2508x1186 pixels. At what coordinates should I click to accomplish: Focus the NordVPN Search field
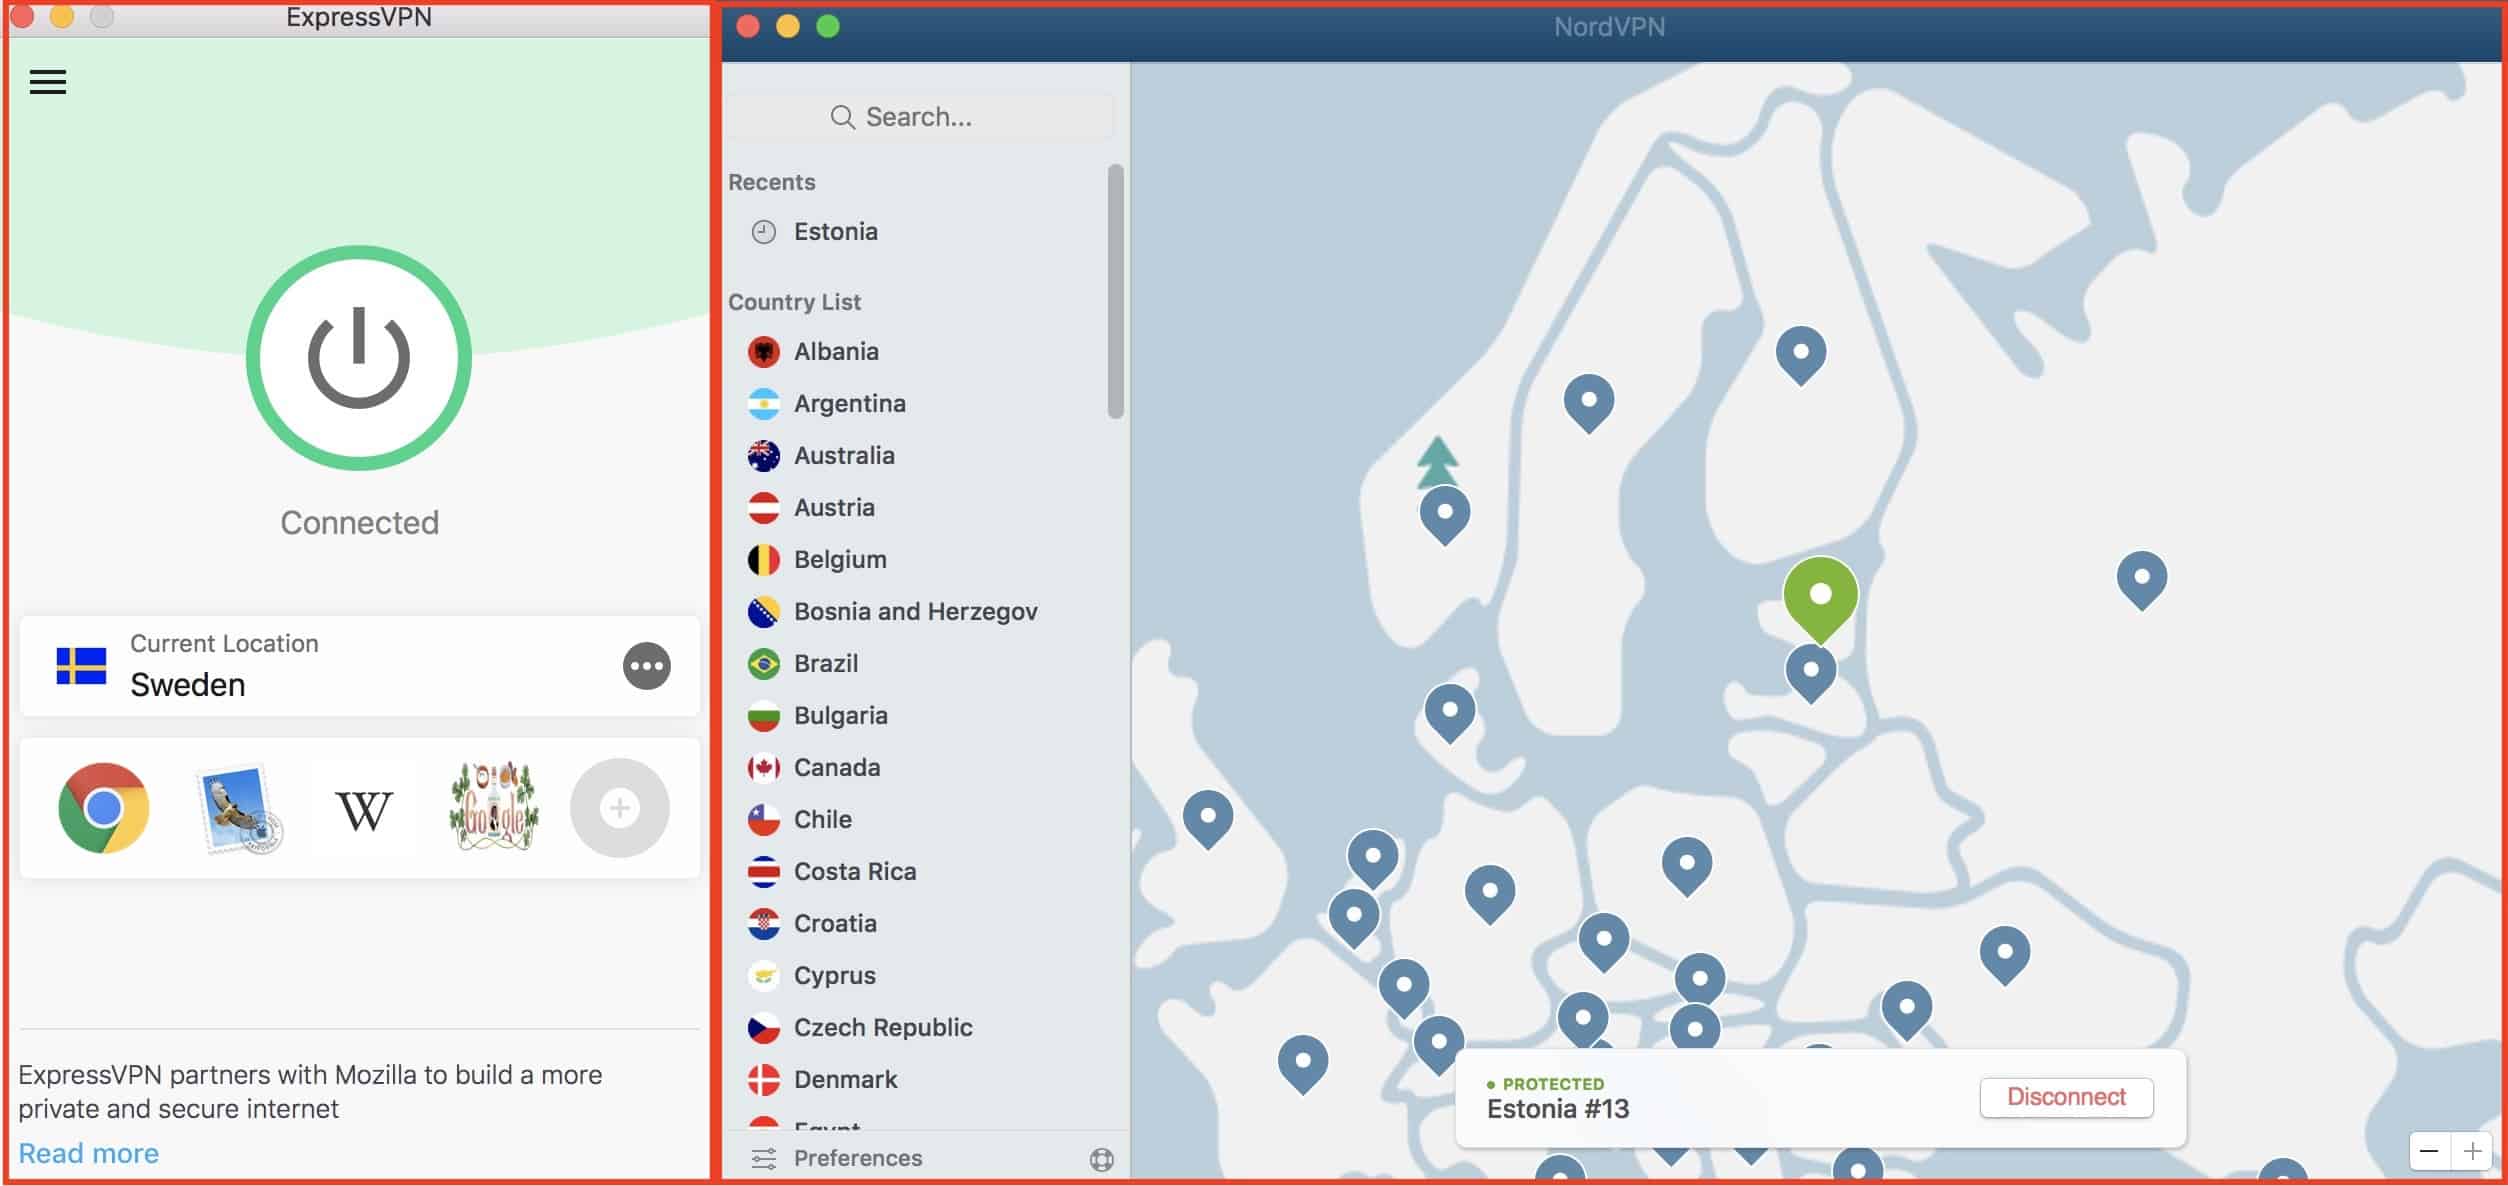920,117
